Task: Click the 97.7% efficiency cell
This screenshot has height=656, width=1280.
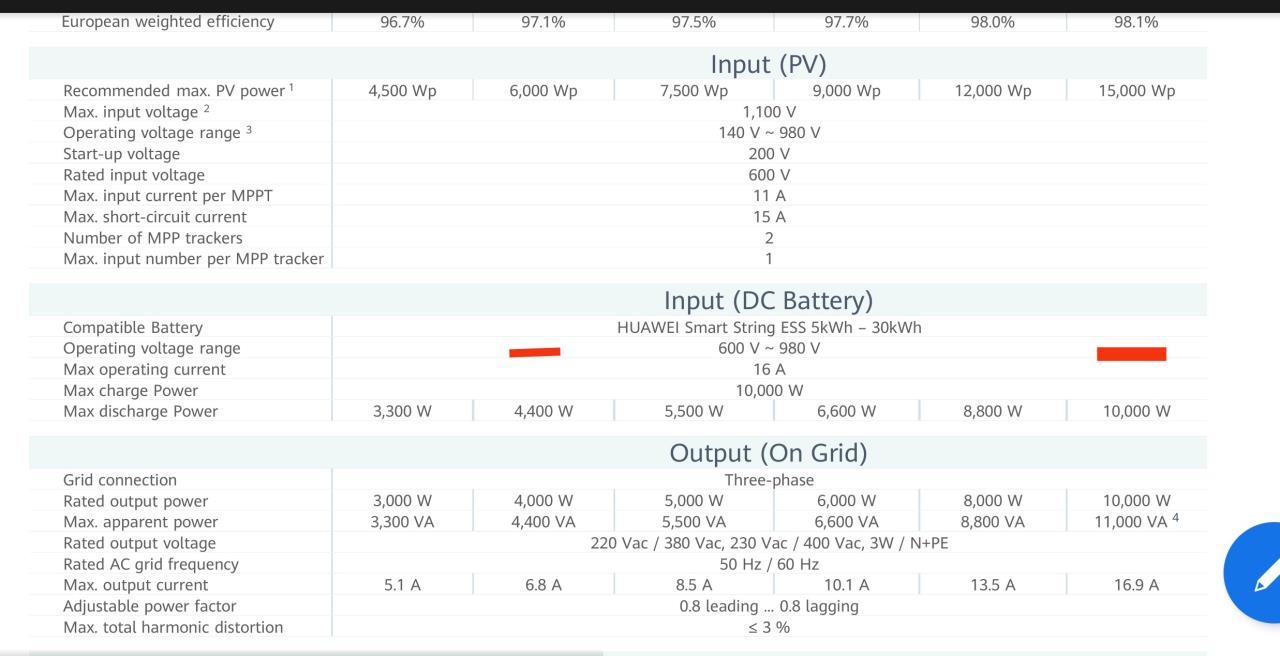Action: (x=846, y=21)
